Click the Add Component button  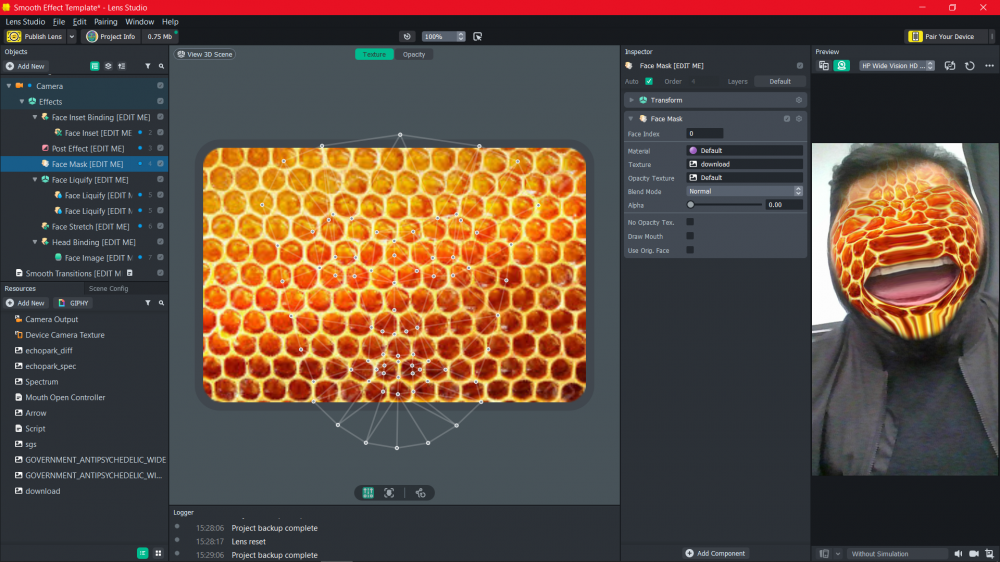pos(716,553)
